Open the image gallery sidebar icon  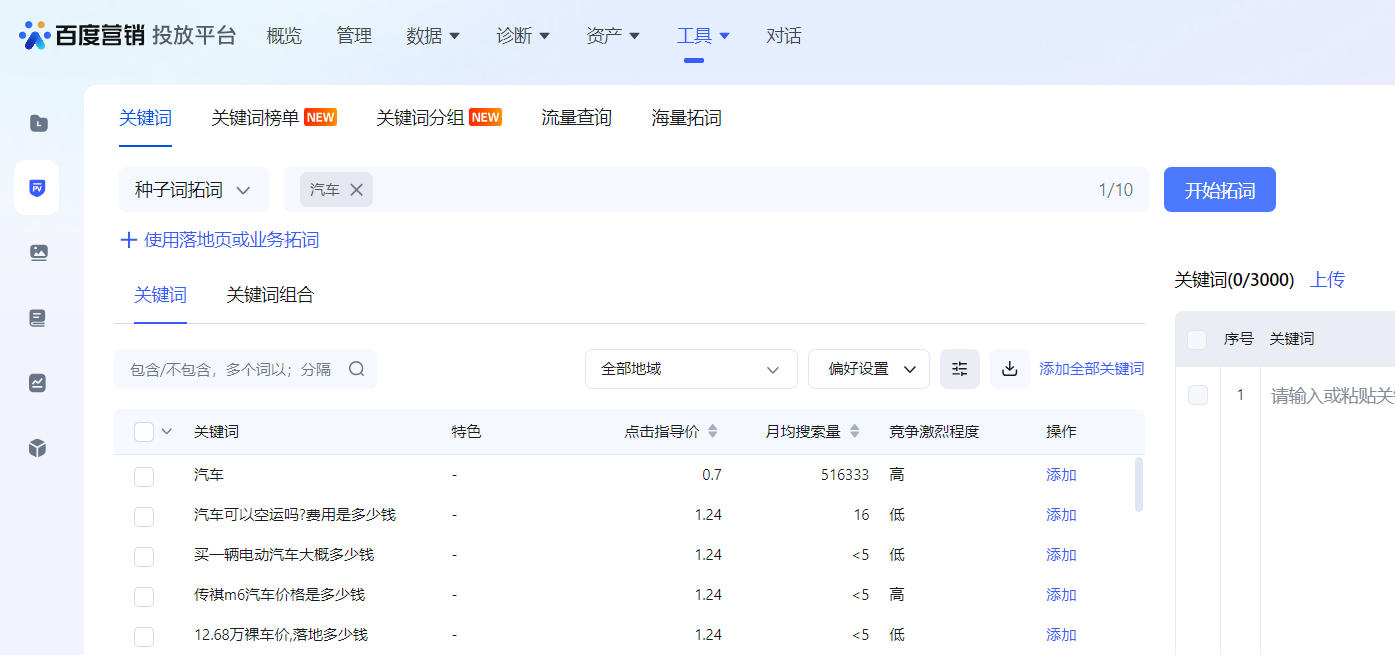coord(38,253)
